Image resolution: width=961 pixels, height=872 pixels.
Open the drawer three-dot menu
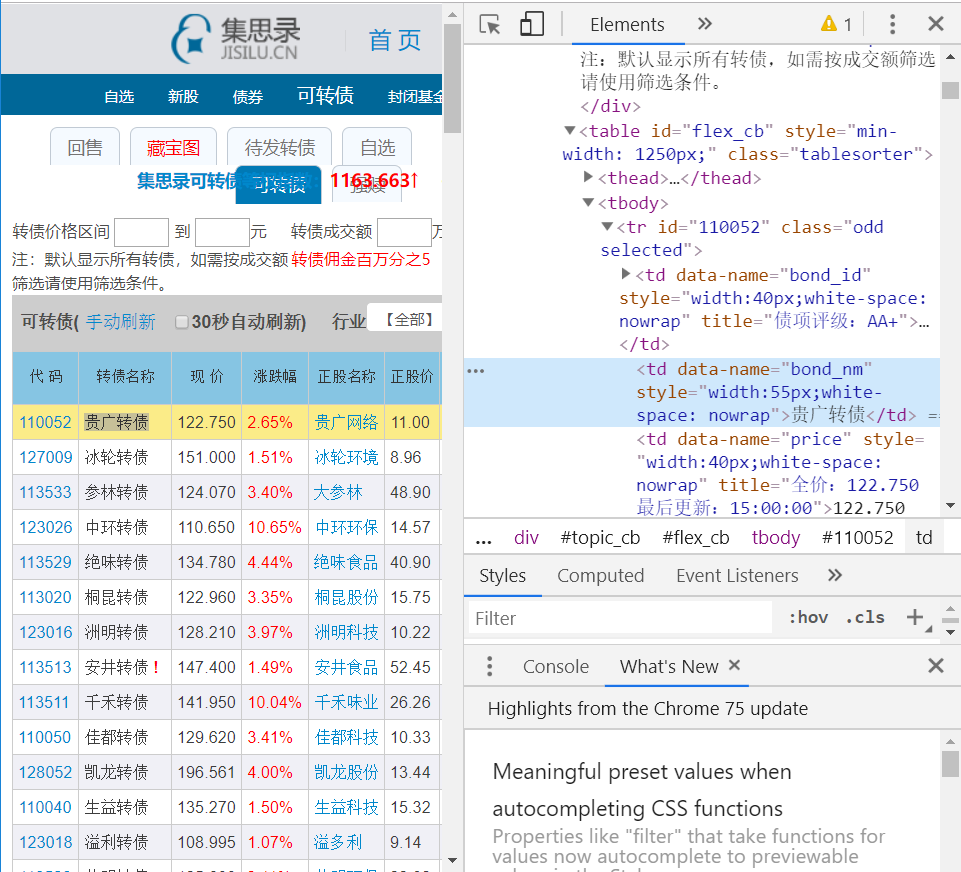(x=489, y=666)
